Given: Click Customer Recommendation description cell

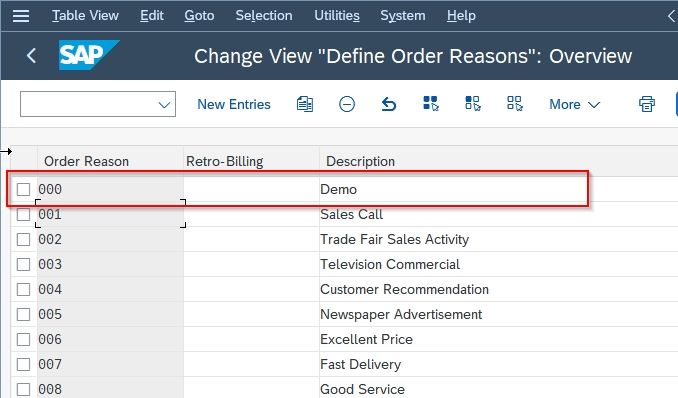Looking at the screenshot, I should click(499, 289).
